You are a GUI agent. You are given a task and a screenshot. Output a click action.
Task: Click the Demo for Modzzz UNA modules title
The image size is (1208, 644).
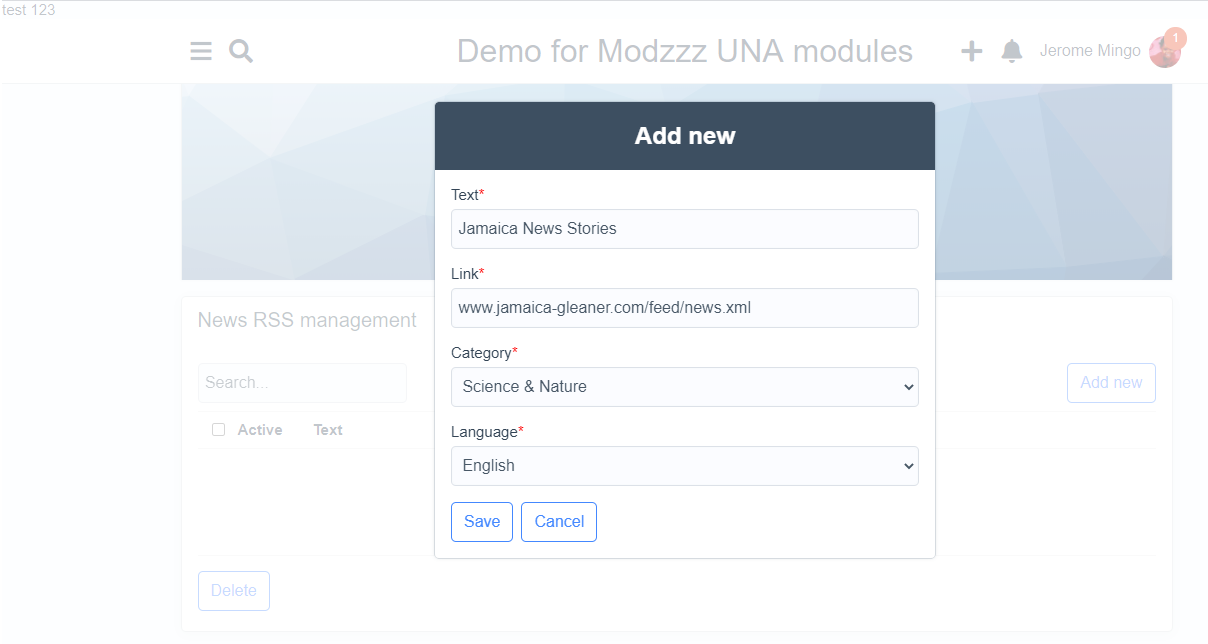point(684,51)
